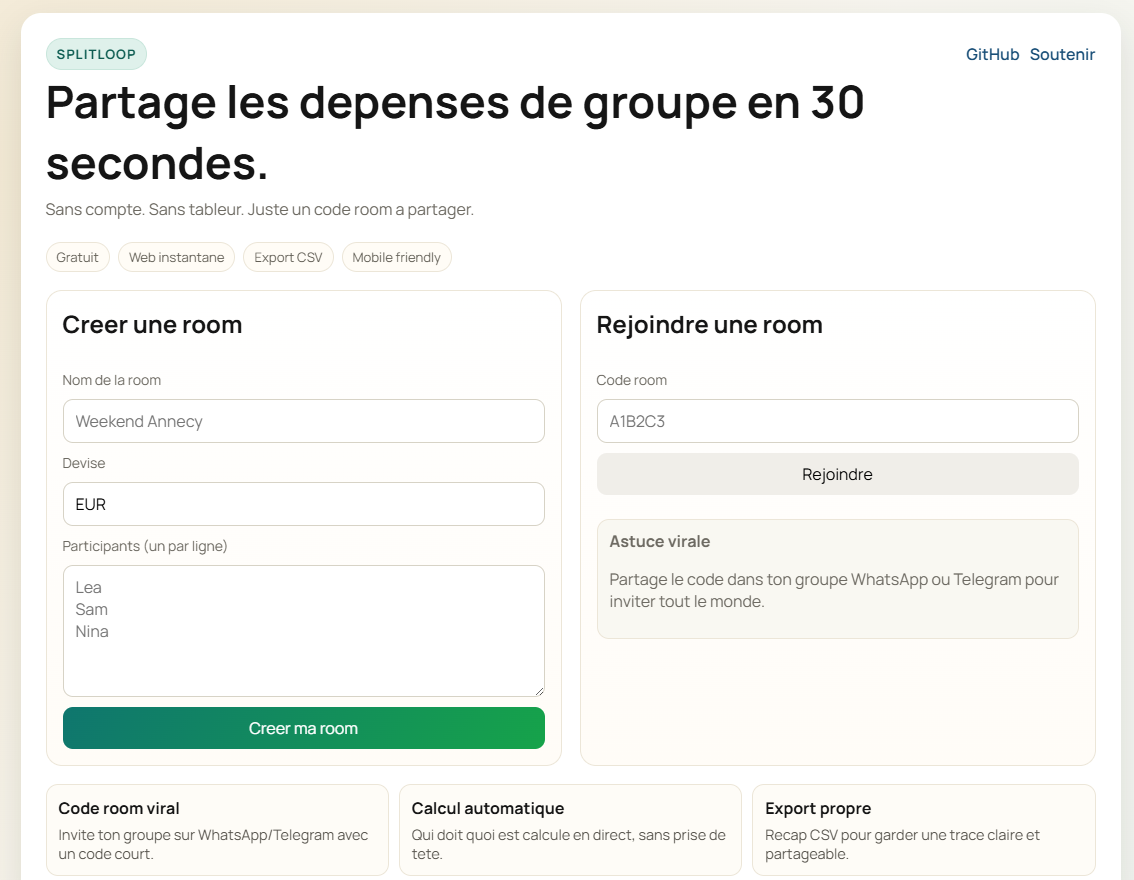Image resolution: width=1134 pixels, height=880 pixels.
Task: Click the Export CSV tag pill
Action: point(288,257)
